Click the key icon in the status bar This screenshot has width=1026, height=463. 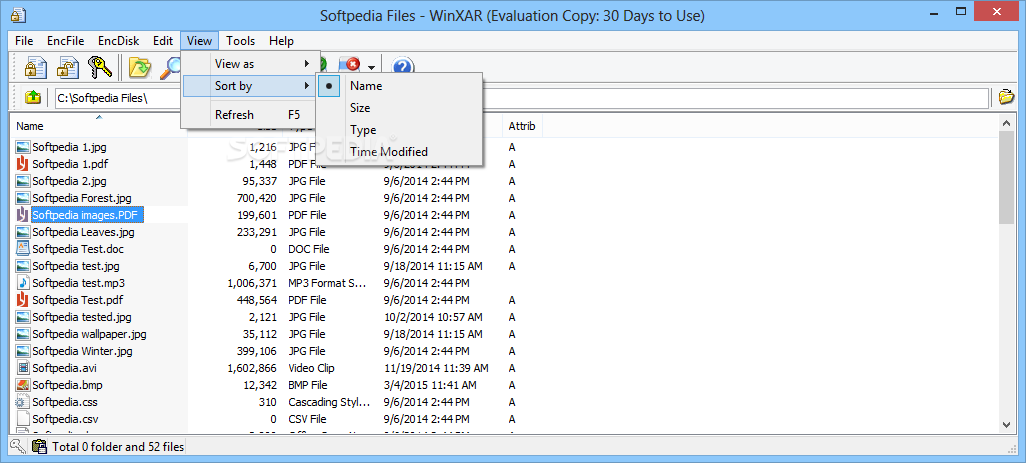(x=17, y=447)
